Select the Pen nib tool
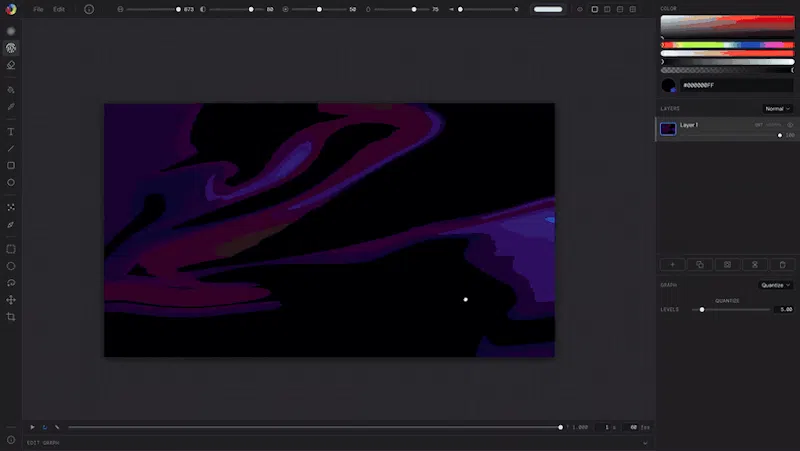Image resolution: width=800 pixels, height=451 pixels. pyautogui.click(x=11, y=224)
